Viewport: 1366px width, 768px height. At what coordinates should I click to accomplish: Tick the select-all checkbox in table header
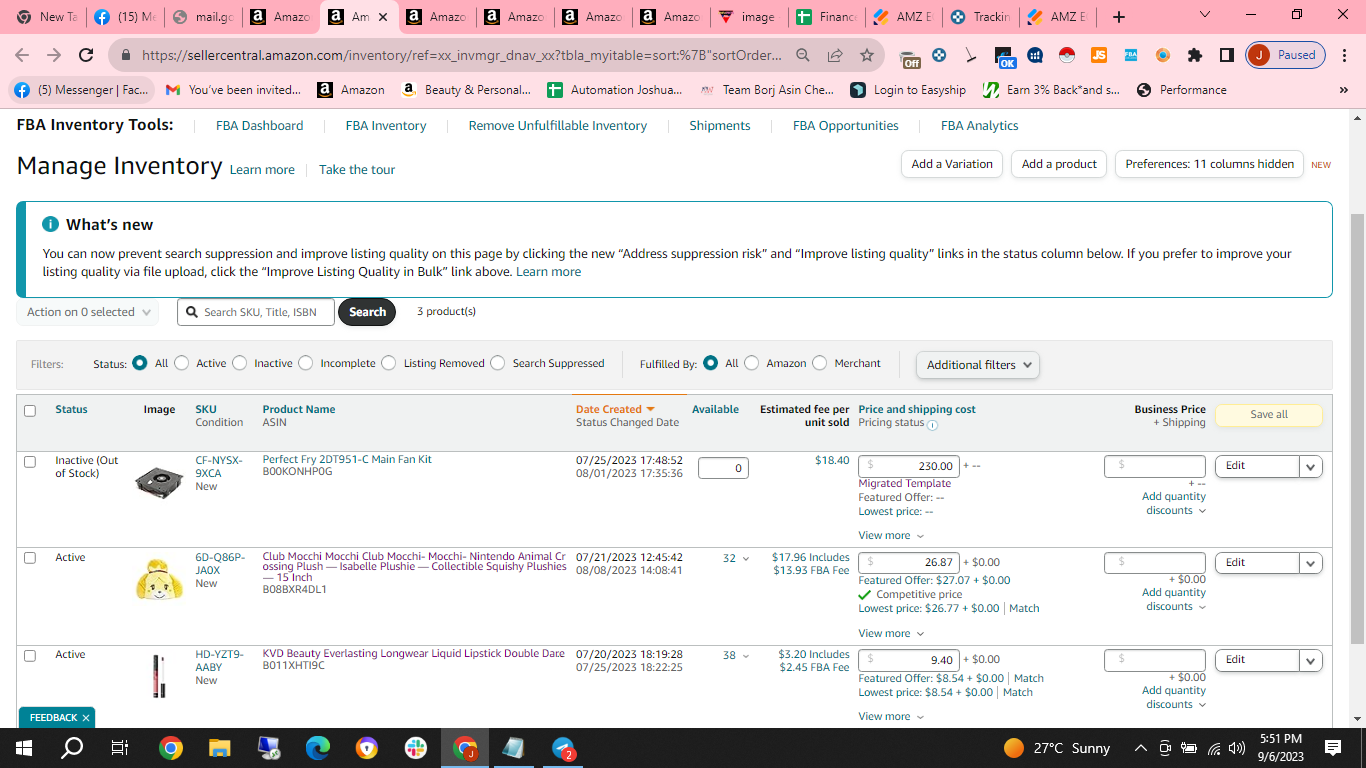tap(30, 410)
